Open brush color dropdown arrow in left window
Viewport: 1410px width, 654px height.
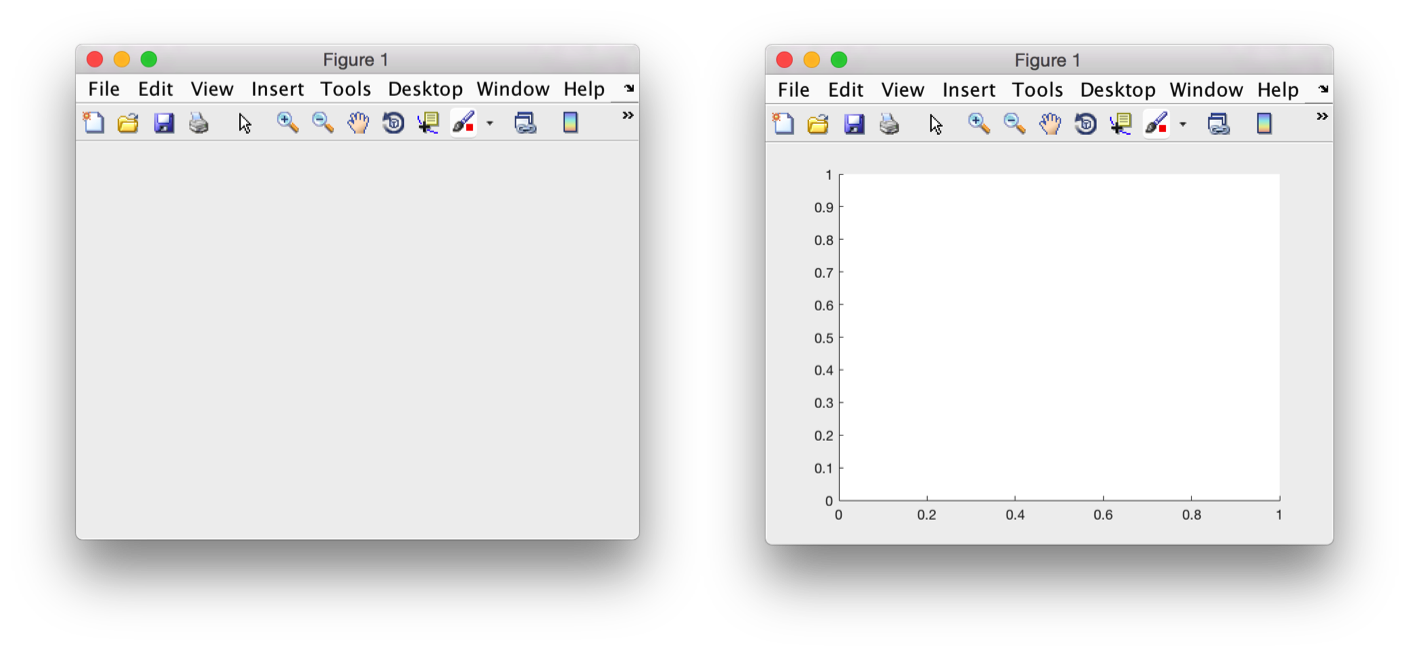coord(490,124)
